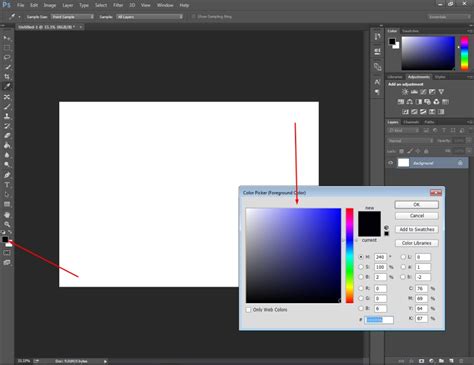Image resolution: width=474 pixels, height=365 pixels.
Task: Select the Lasso tool
Action: pos(7,57)
